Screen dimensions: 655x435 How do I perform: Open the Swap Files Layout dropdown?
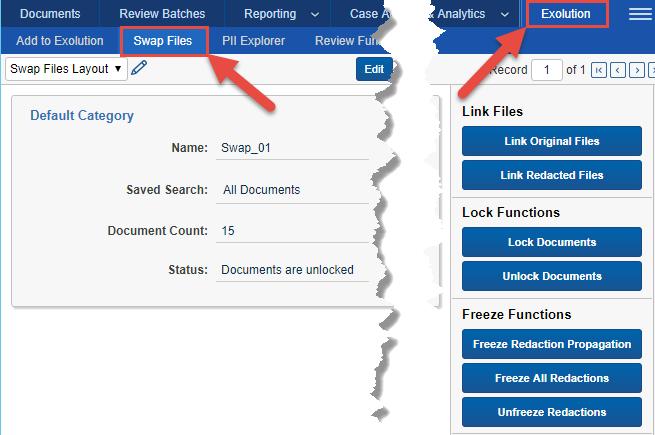point(66,69)
